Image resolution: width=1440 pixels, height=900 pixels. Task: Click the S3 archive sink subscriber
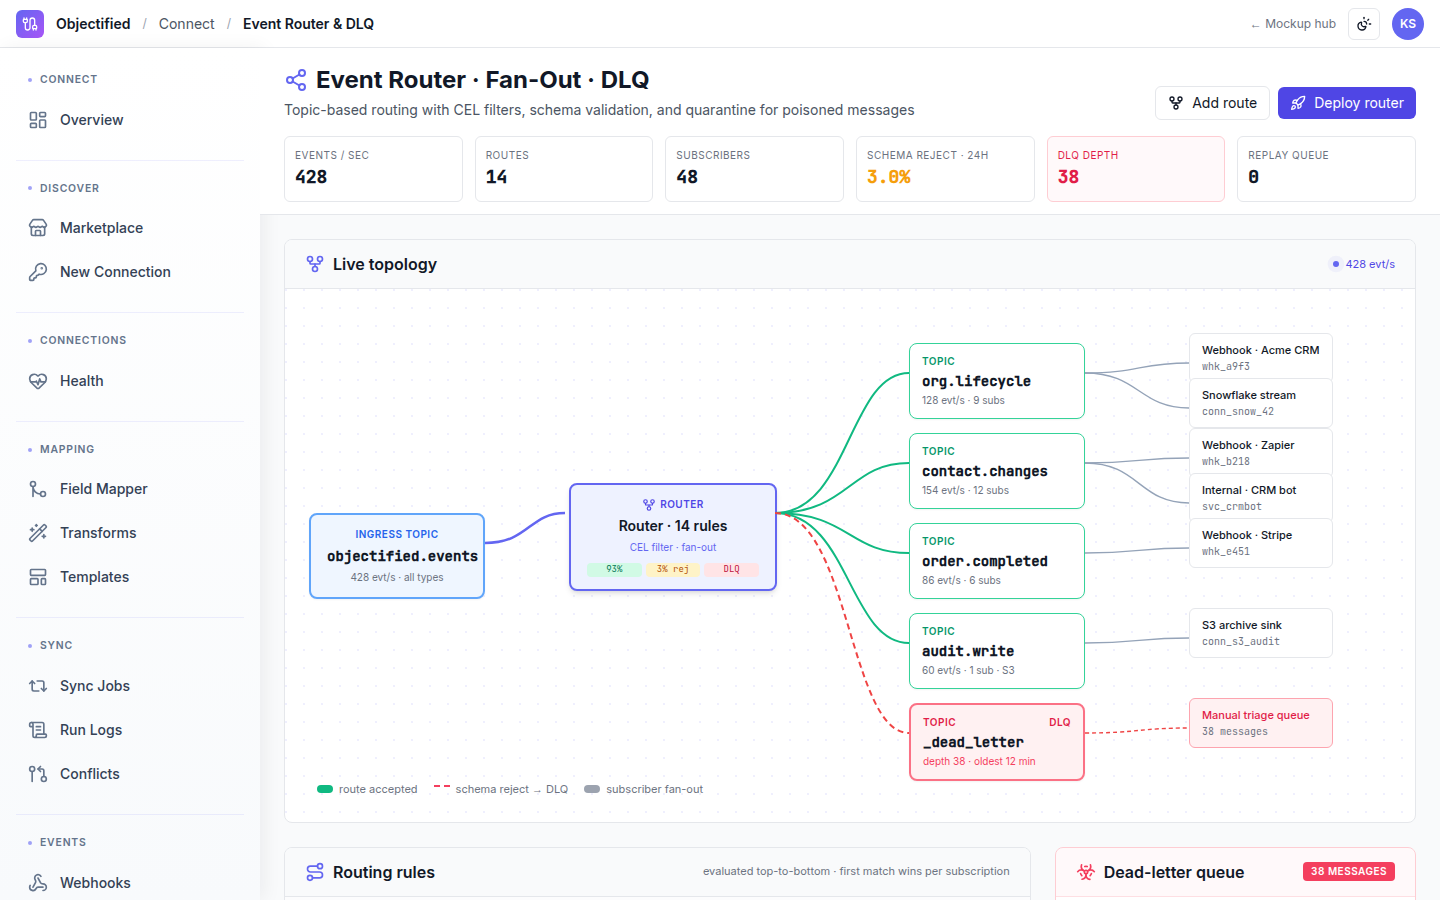click(x=1261, y=633)
